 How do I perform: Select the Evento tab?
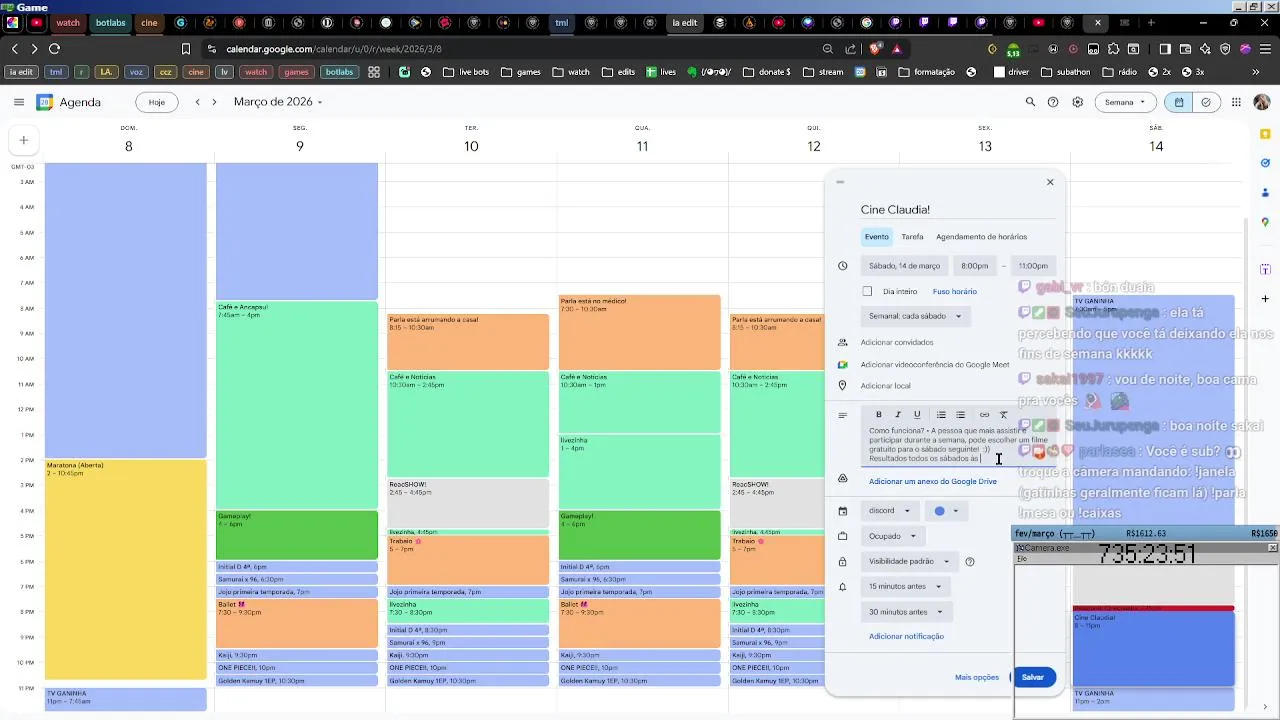pyautogui.click(x=877, y=237)
